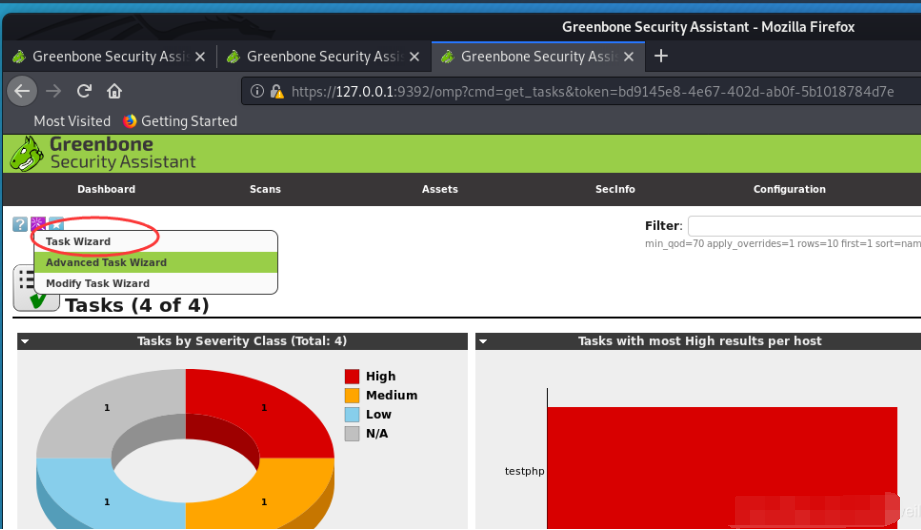The image size is (921, 530).
Task: Click the purple wizard wand icon
Action: pos(38,223)
